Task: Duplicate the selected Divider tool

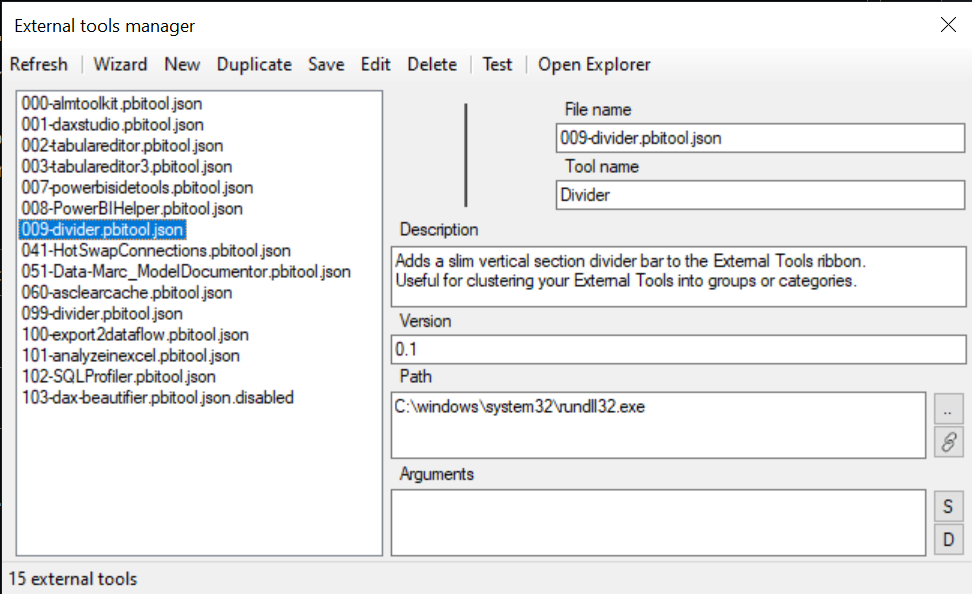Action: 254,64
